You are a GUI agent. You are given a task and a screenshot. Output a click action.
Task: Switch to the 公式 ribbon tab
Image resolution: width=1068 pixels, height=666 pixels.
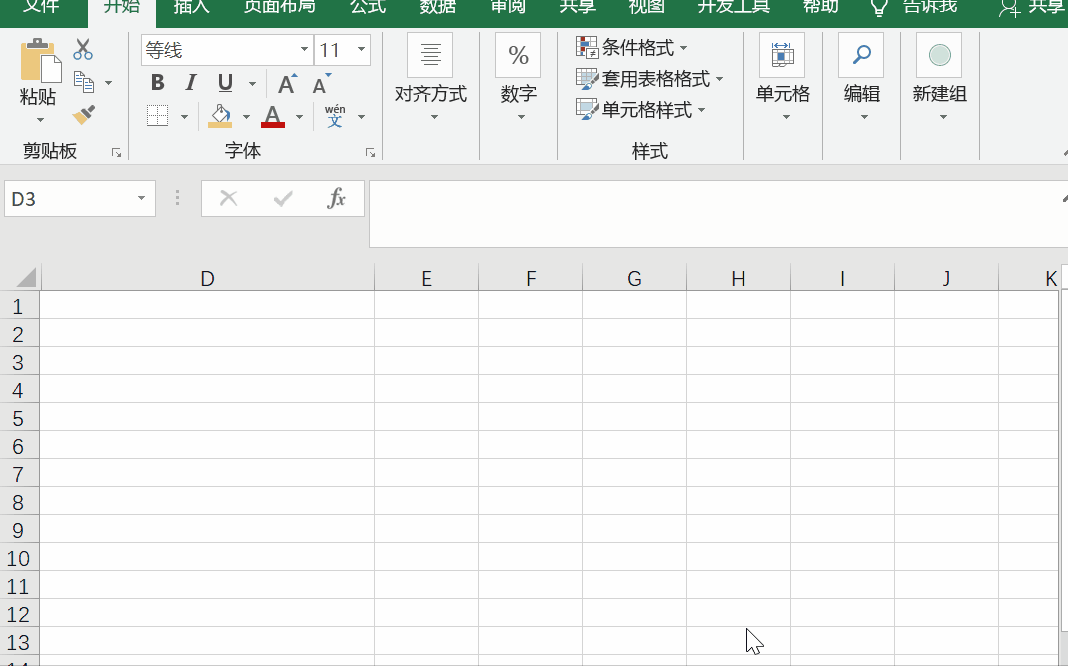tap(368, 7)
